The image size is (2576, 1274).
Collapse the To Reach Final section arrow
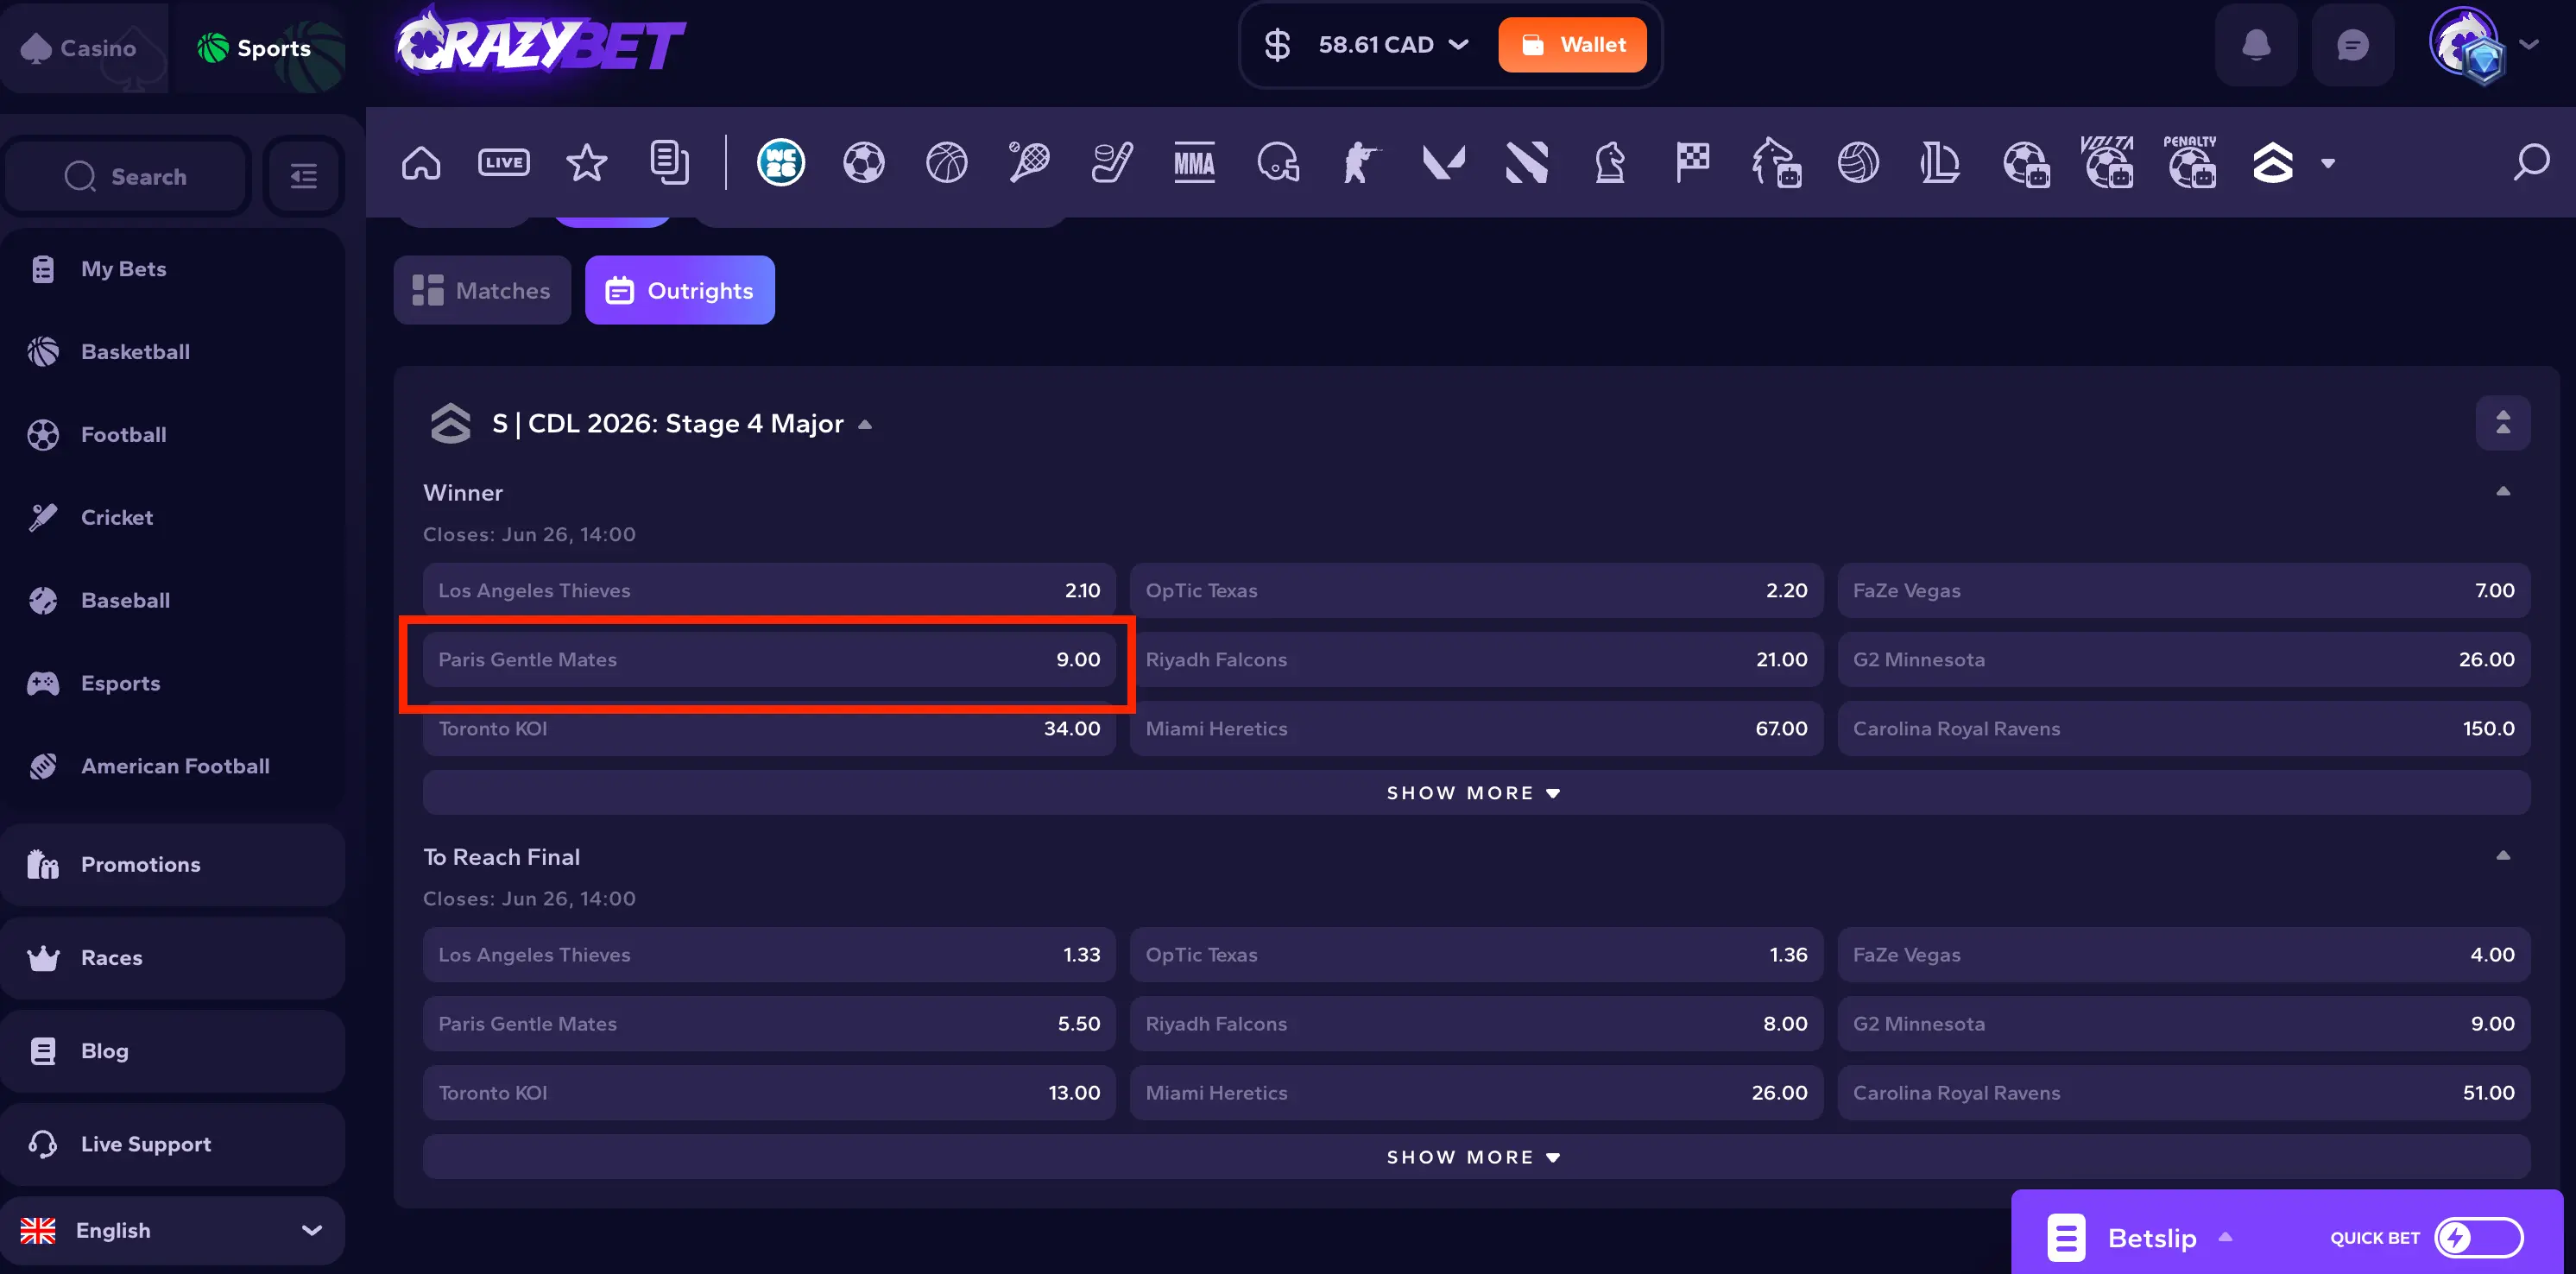click(2503, 855)
